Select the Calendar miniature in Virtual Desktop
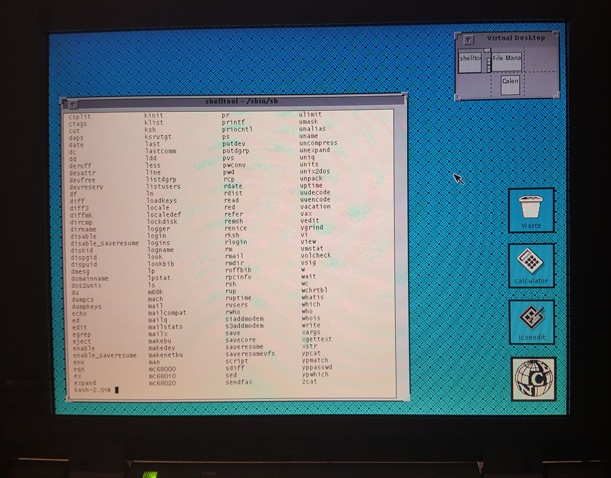This screenshot has height=478, width=611. pyautogui.click(x=510, y=85)
